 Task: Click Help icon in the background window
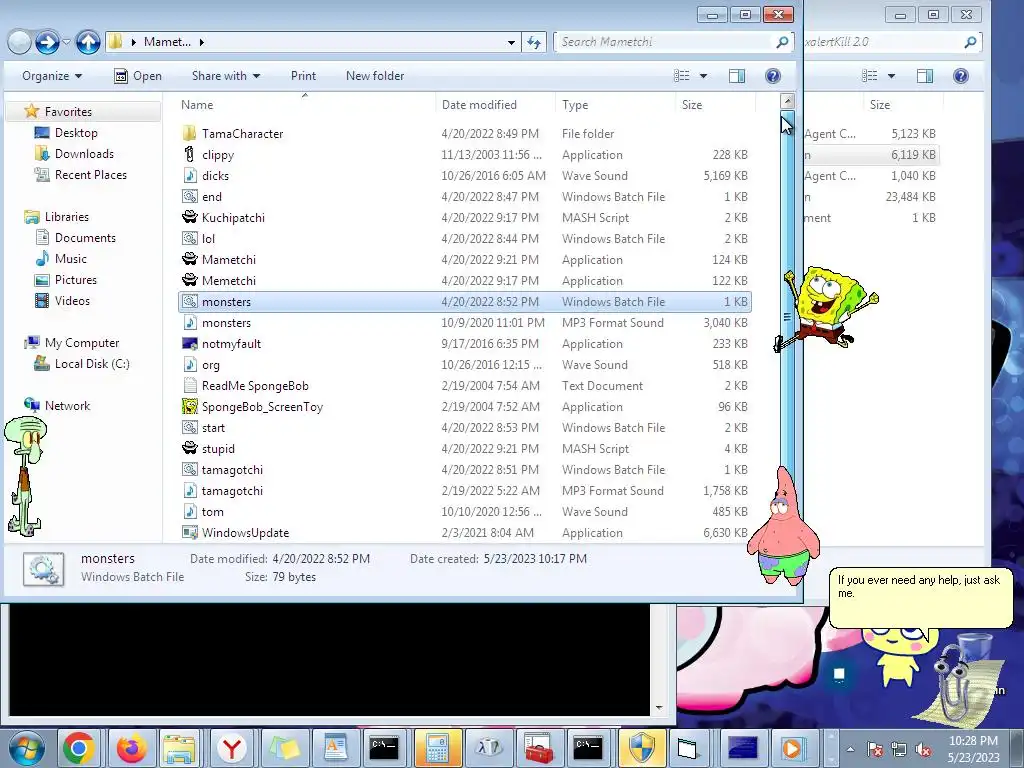click(x=961, y=76)
